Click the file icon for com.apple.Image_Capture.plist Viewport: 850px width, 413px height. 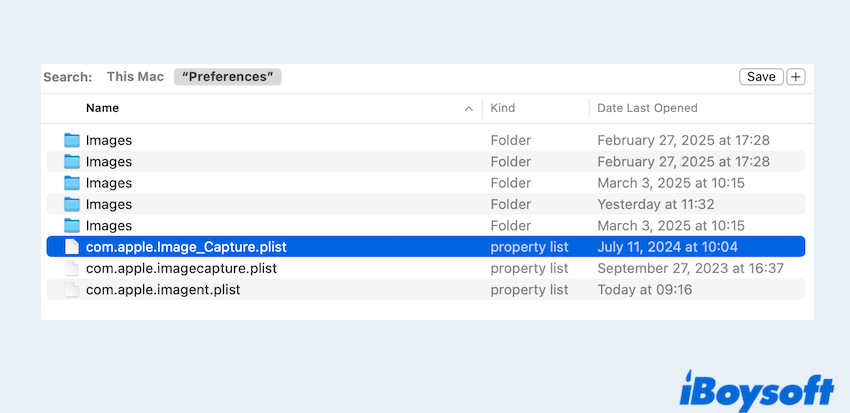coord(71,247)
